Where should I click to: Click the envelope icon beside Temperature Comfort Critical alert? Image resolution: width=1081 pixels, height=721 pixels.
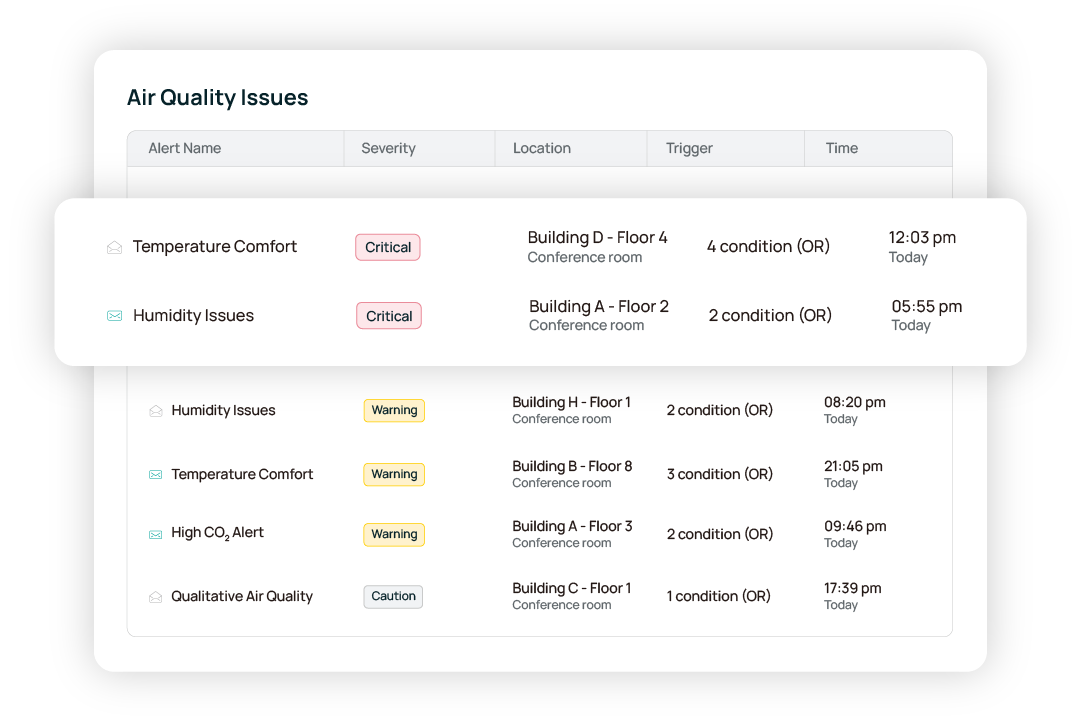115,246
